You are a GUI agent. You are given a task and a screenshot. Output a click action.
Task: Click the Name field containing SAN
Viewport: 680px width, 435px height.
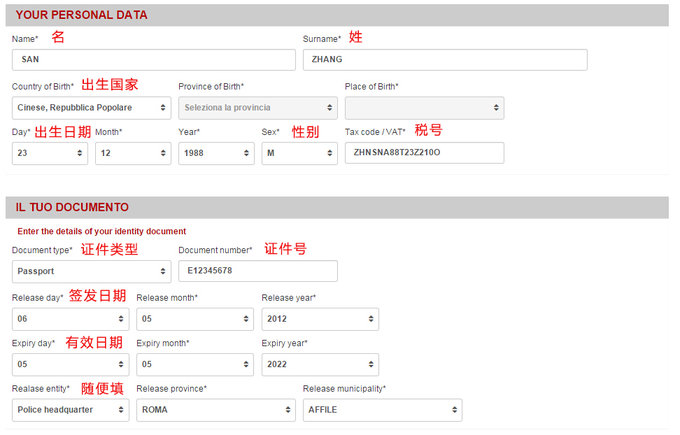pos(153,60)
